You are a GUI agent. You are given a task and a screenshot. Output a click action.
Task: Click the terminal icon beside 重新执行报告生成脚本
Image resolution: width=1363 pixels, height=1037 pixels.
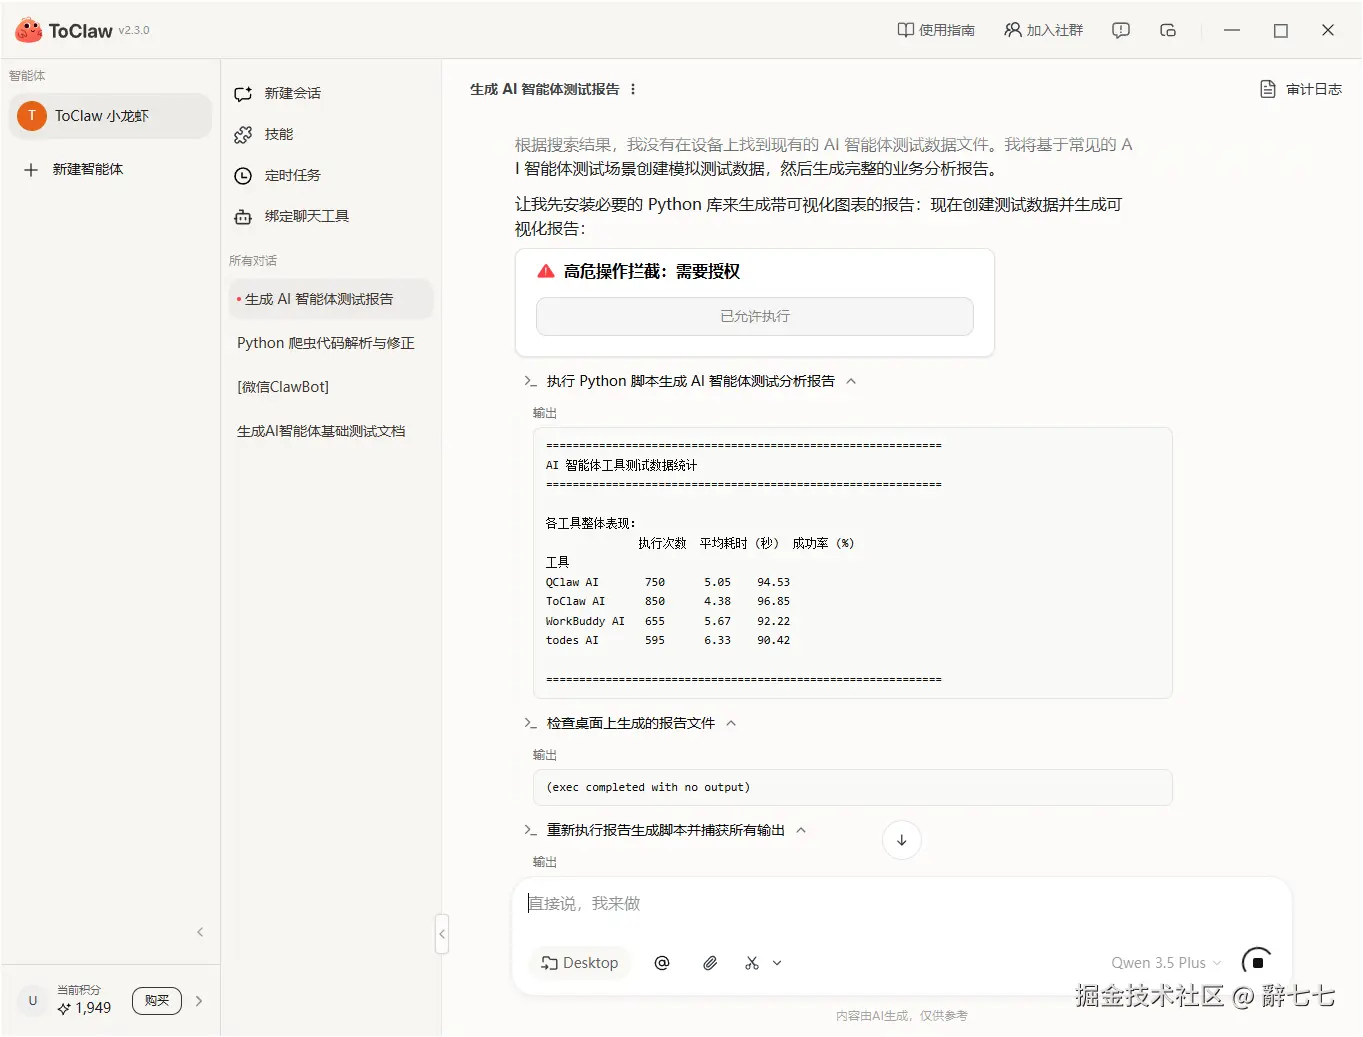pos(531,830)
